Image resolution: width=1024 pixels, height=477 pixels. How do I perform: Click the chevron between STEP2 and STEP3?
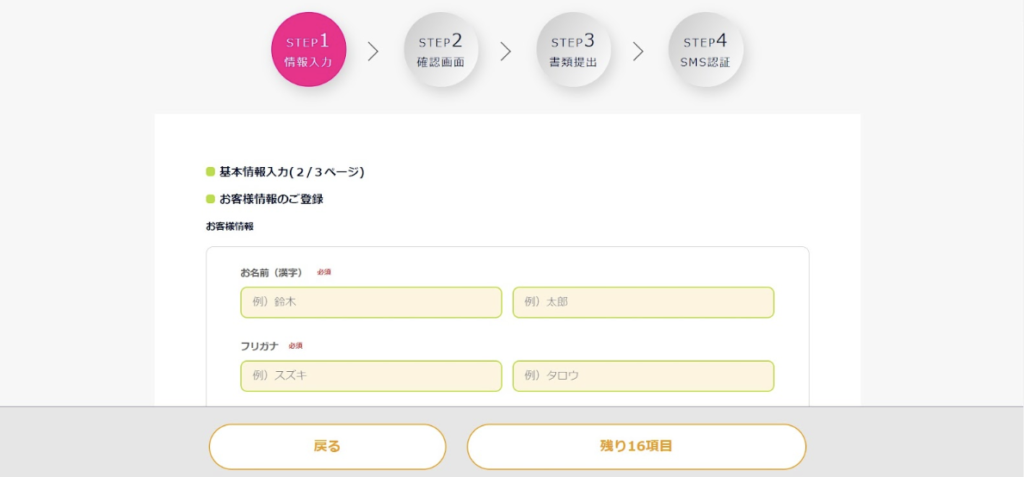click(x=506, y=51)
